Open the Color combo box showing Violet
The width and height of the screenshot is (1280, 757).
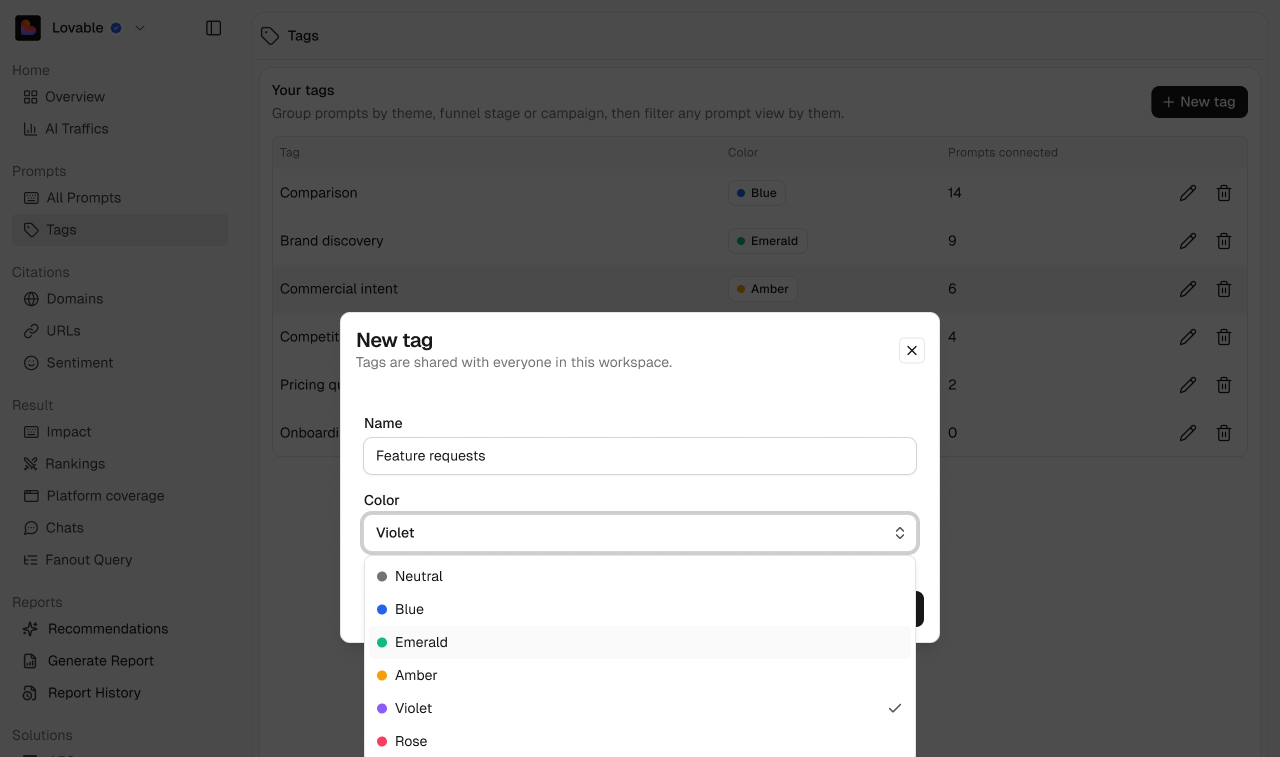(640, 533)
